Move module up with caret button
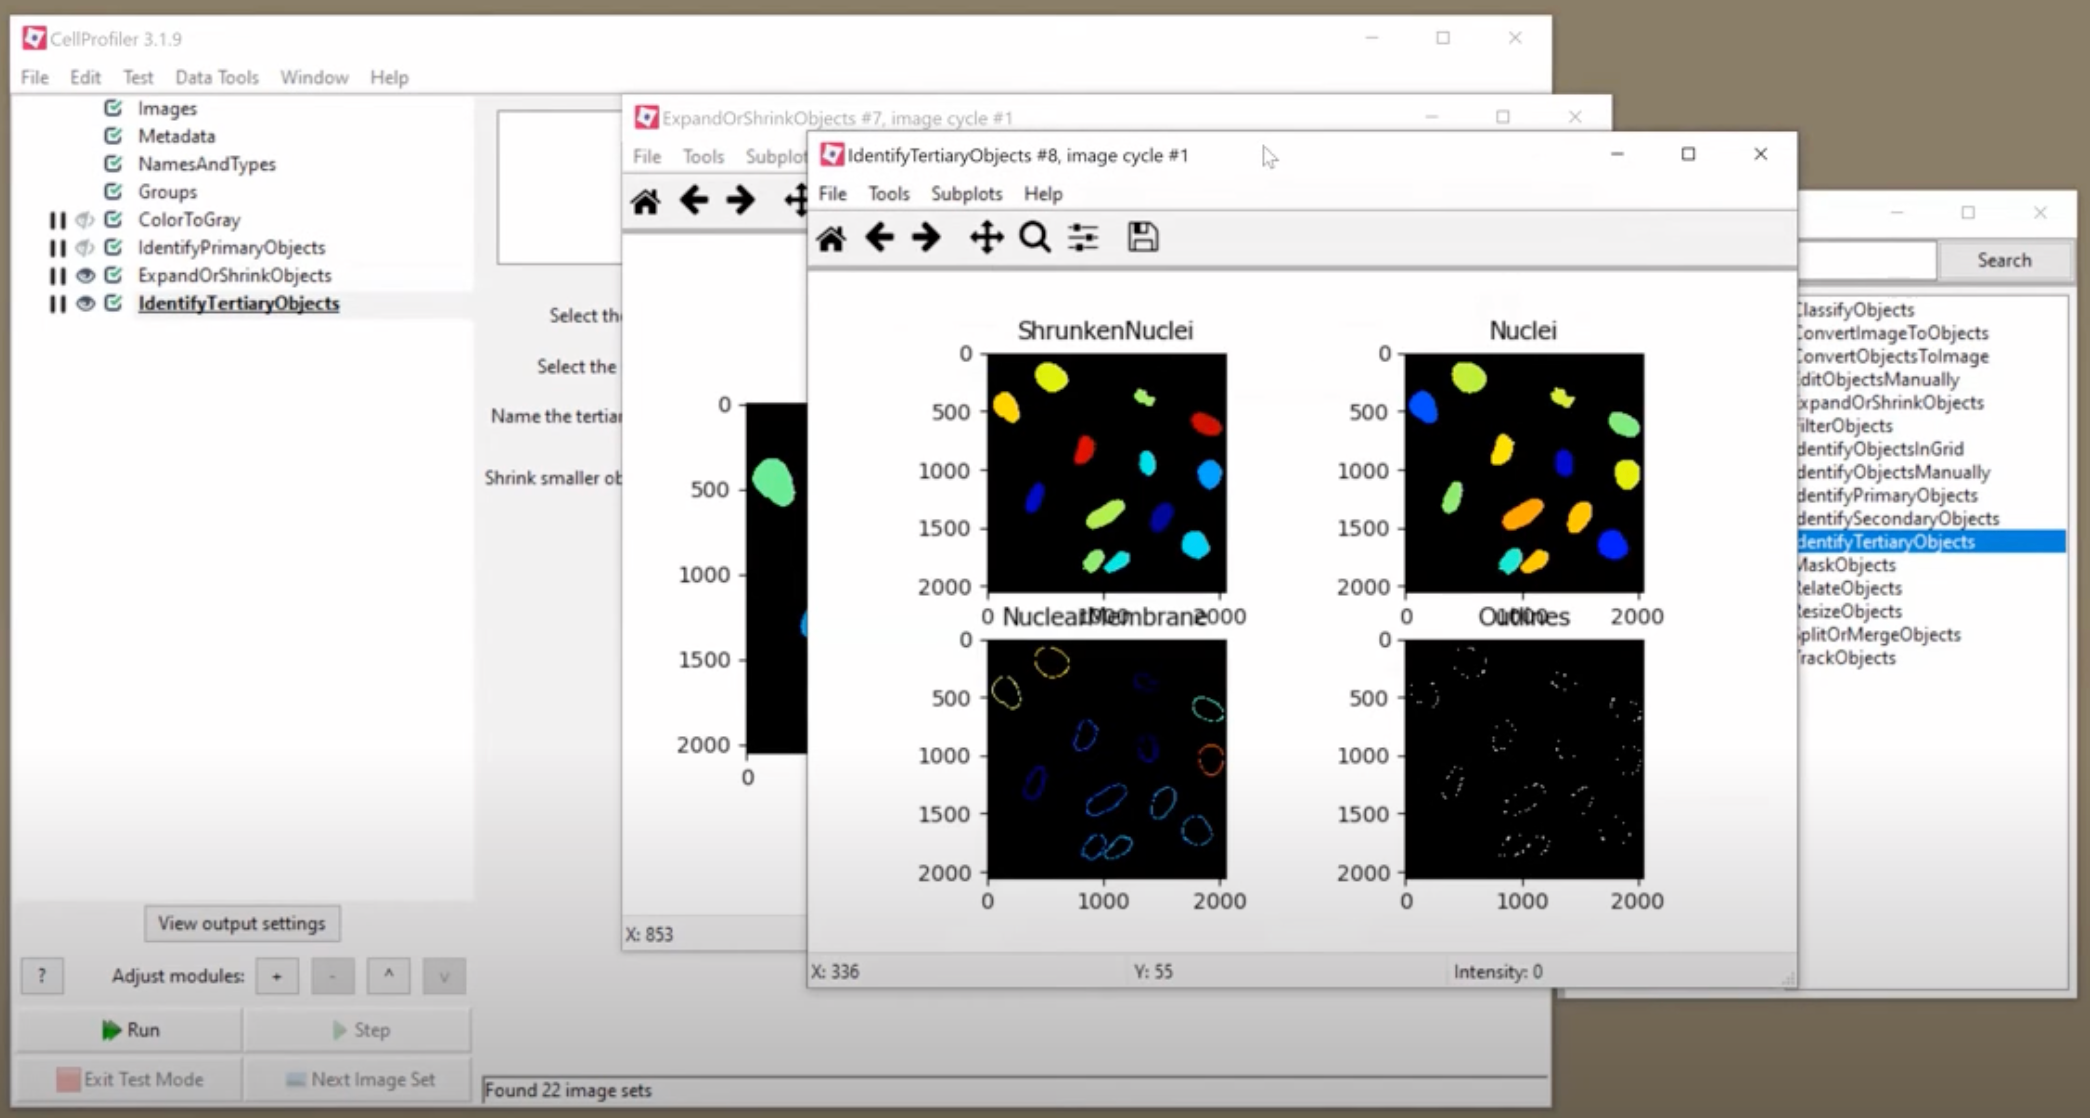The image size is (2090, 1118). pos(388,976)
